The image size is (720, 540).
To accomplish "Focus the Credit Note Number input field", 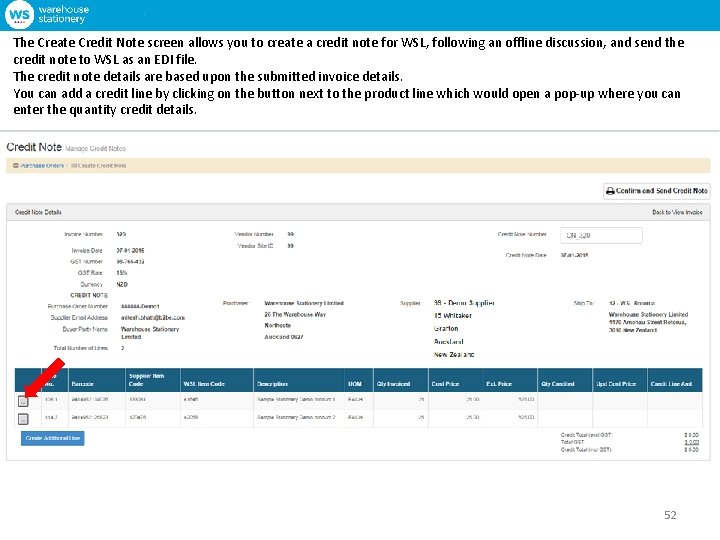I will [x=601, y=236].
